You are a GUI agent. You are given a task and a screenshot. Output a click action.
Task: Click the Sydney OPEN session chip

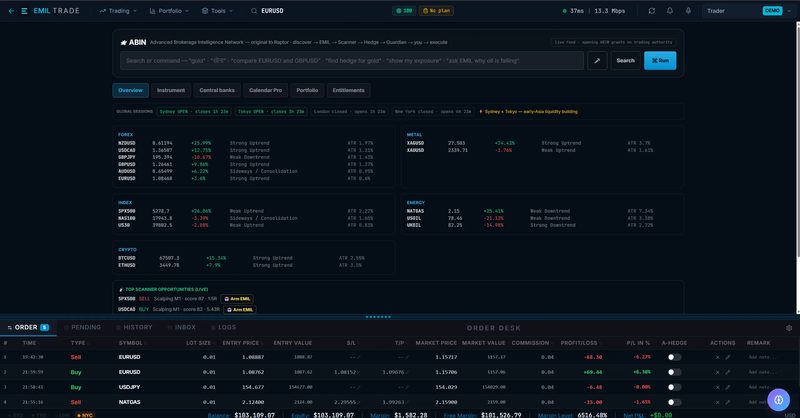pyautogui.click(x=194, y=112)
